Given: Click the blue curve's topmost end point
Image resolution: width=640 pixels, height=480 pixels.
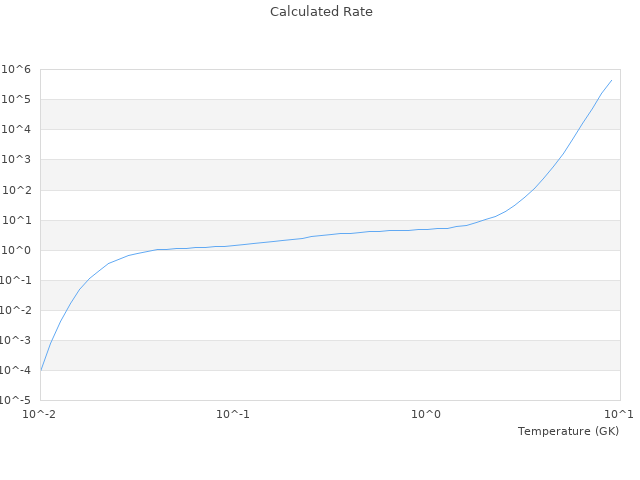Looking at the screenshot, I should [612, 80].
